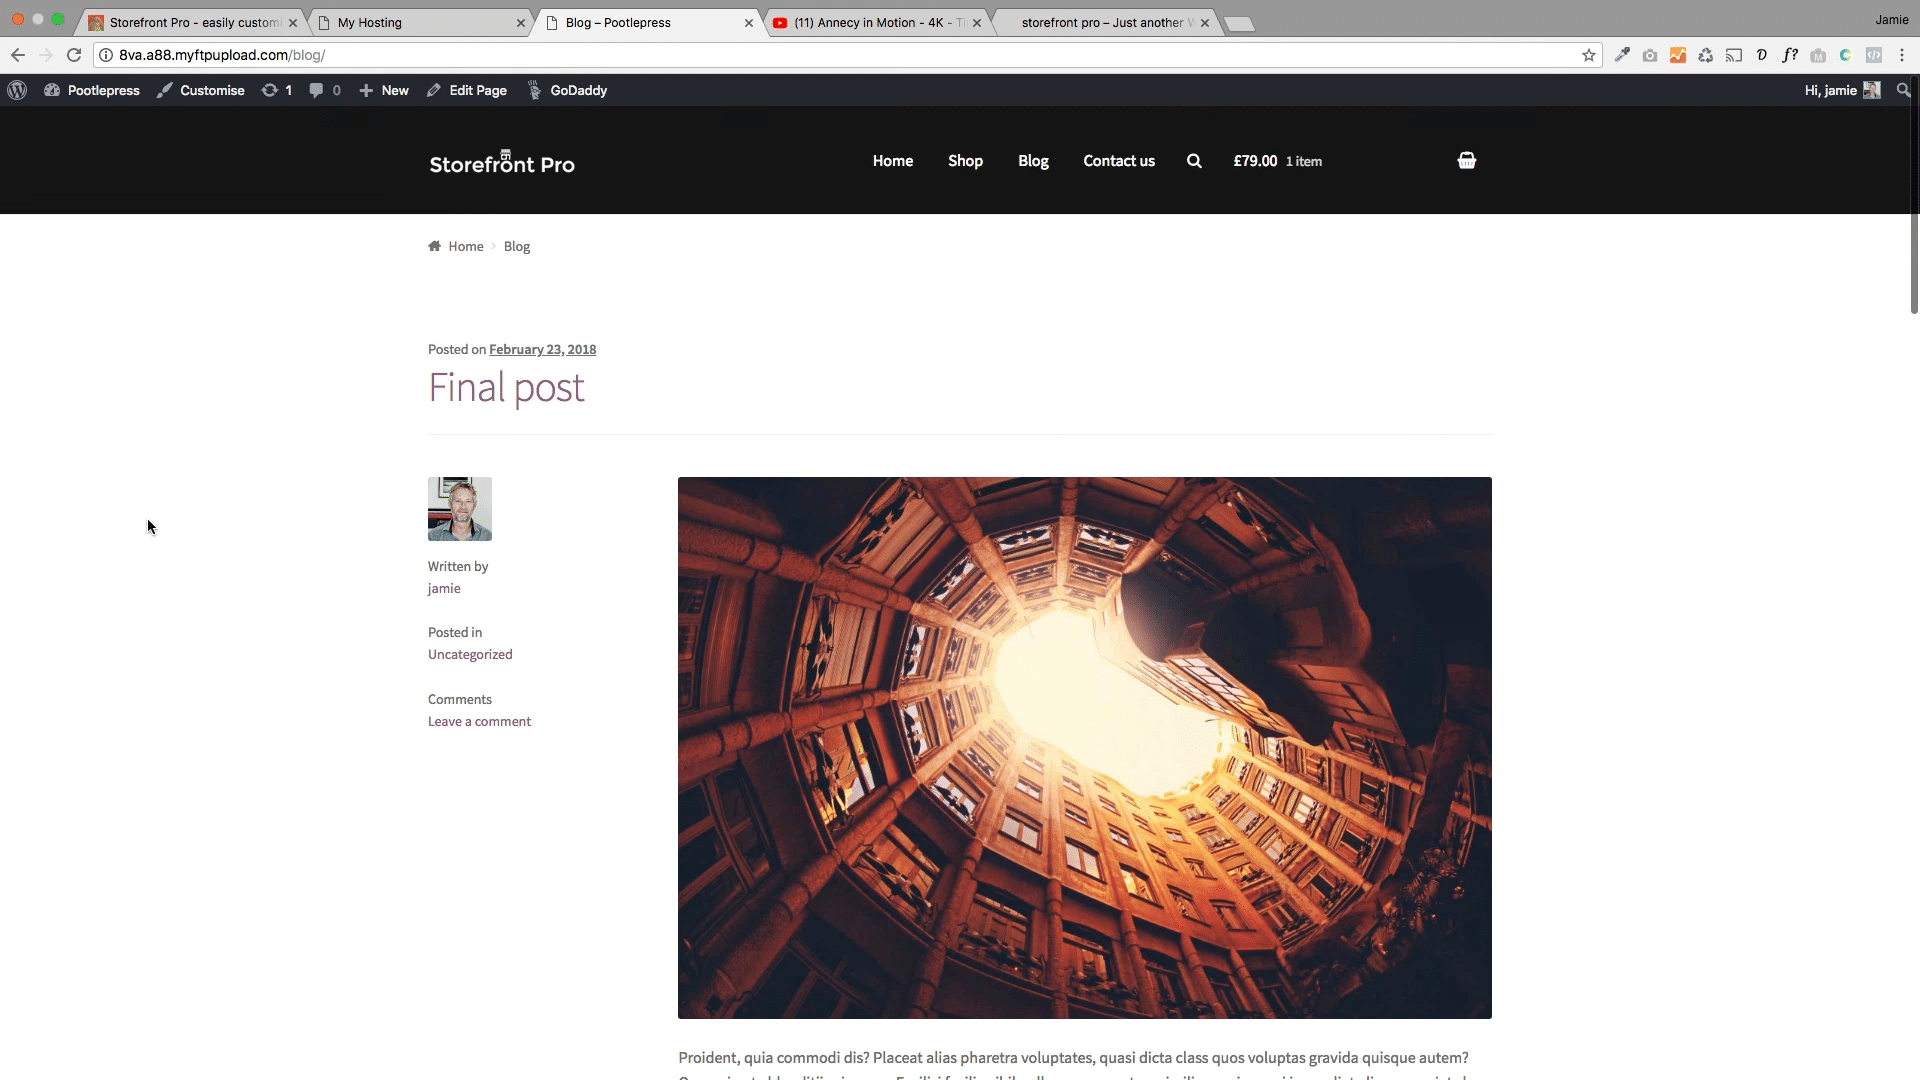Click the updates icon showing 1
Screen dimensions: 1920x1080
point(277,90)
